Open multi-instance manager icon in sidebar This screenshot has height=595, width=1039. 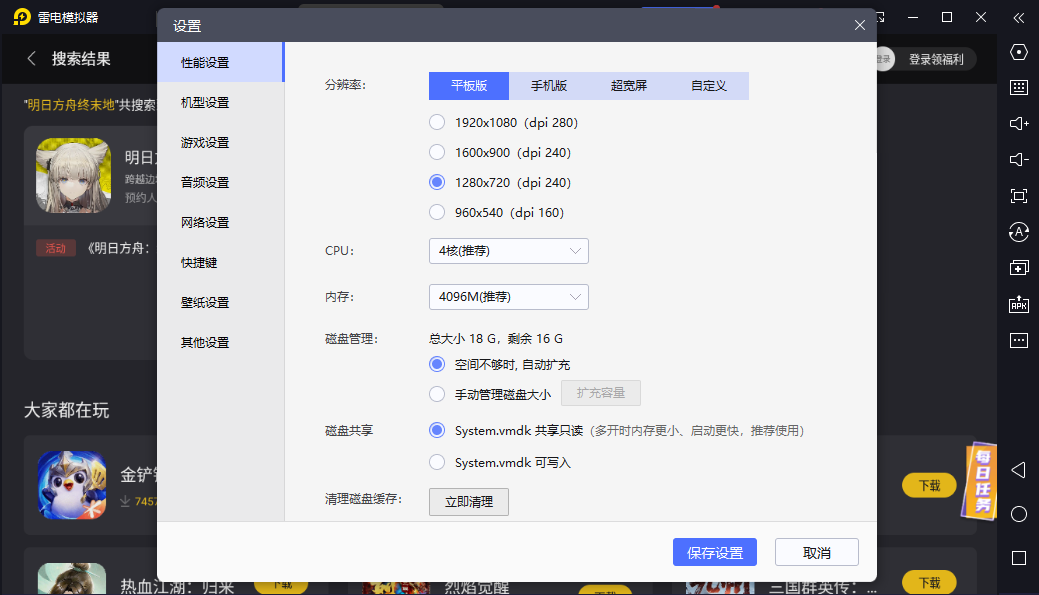(1018, 268)
